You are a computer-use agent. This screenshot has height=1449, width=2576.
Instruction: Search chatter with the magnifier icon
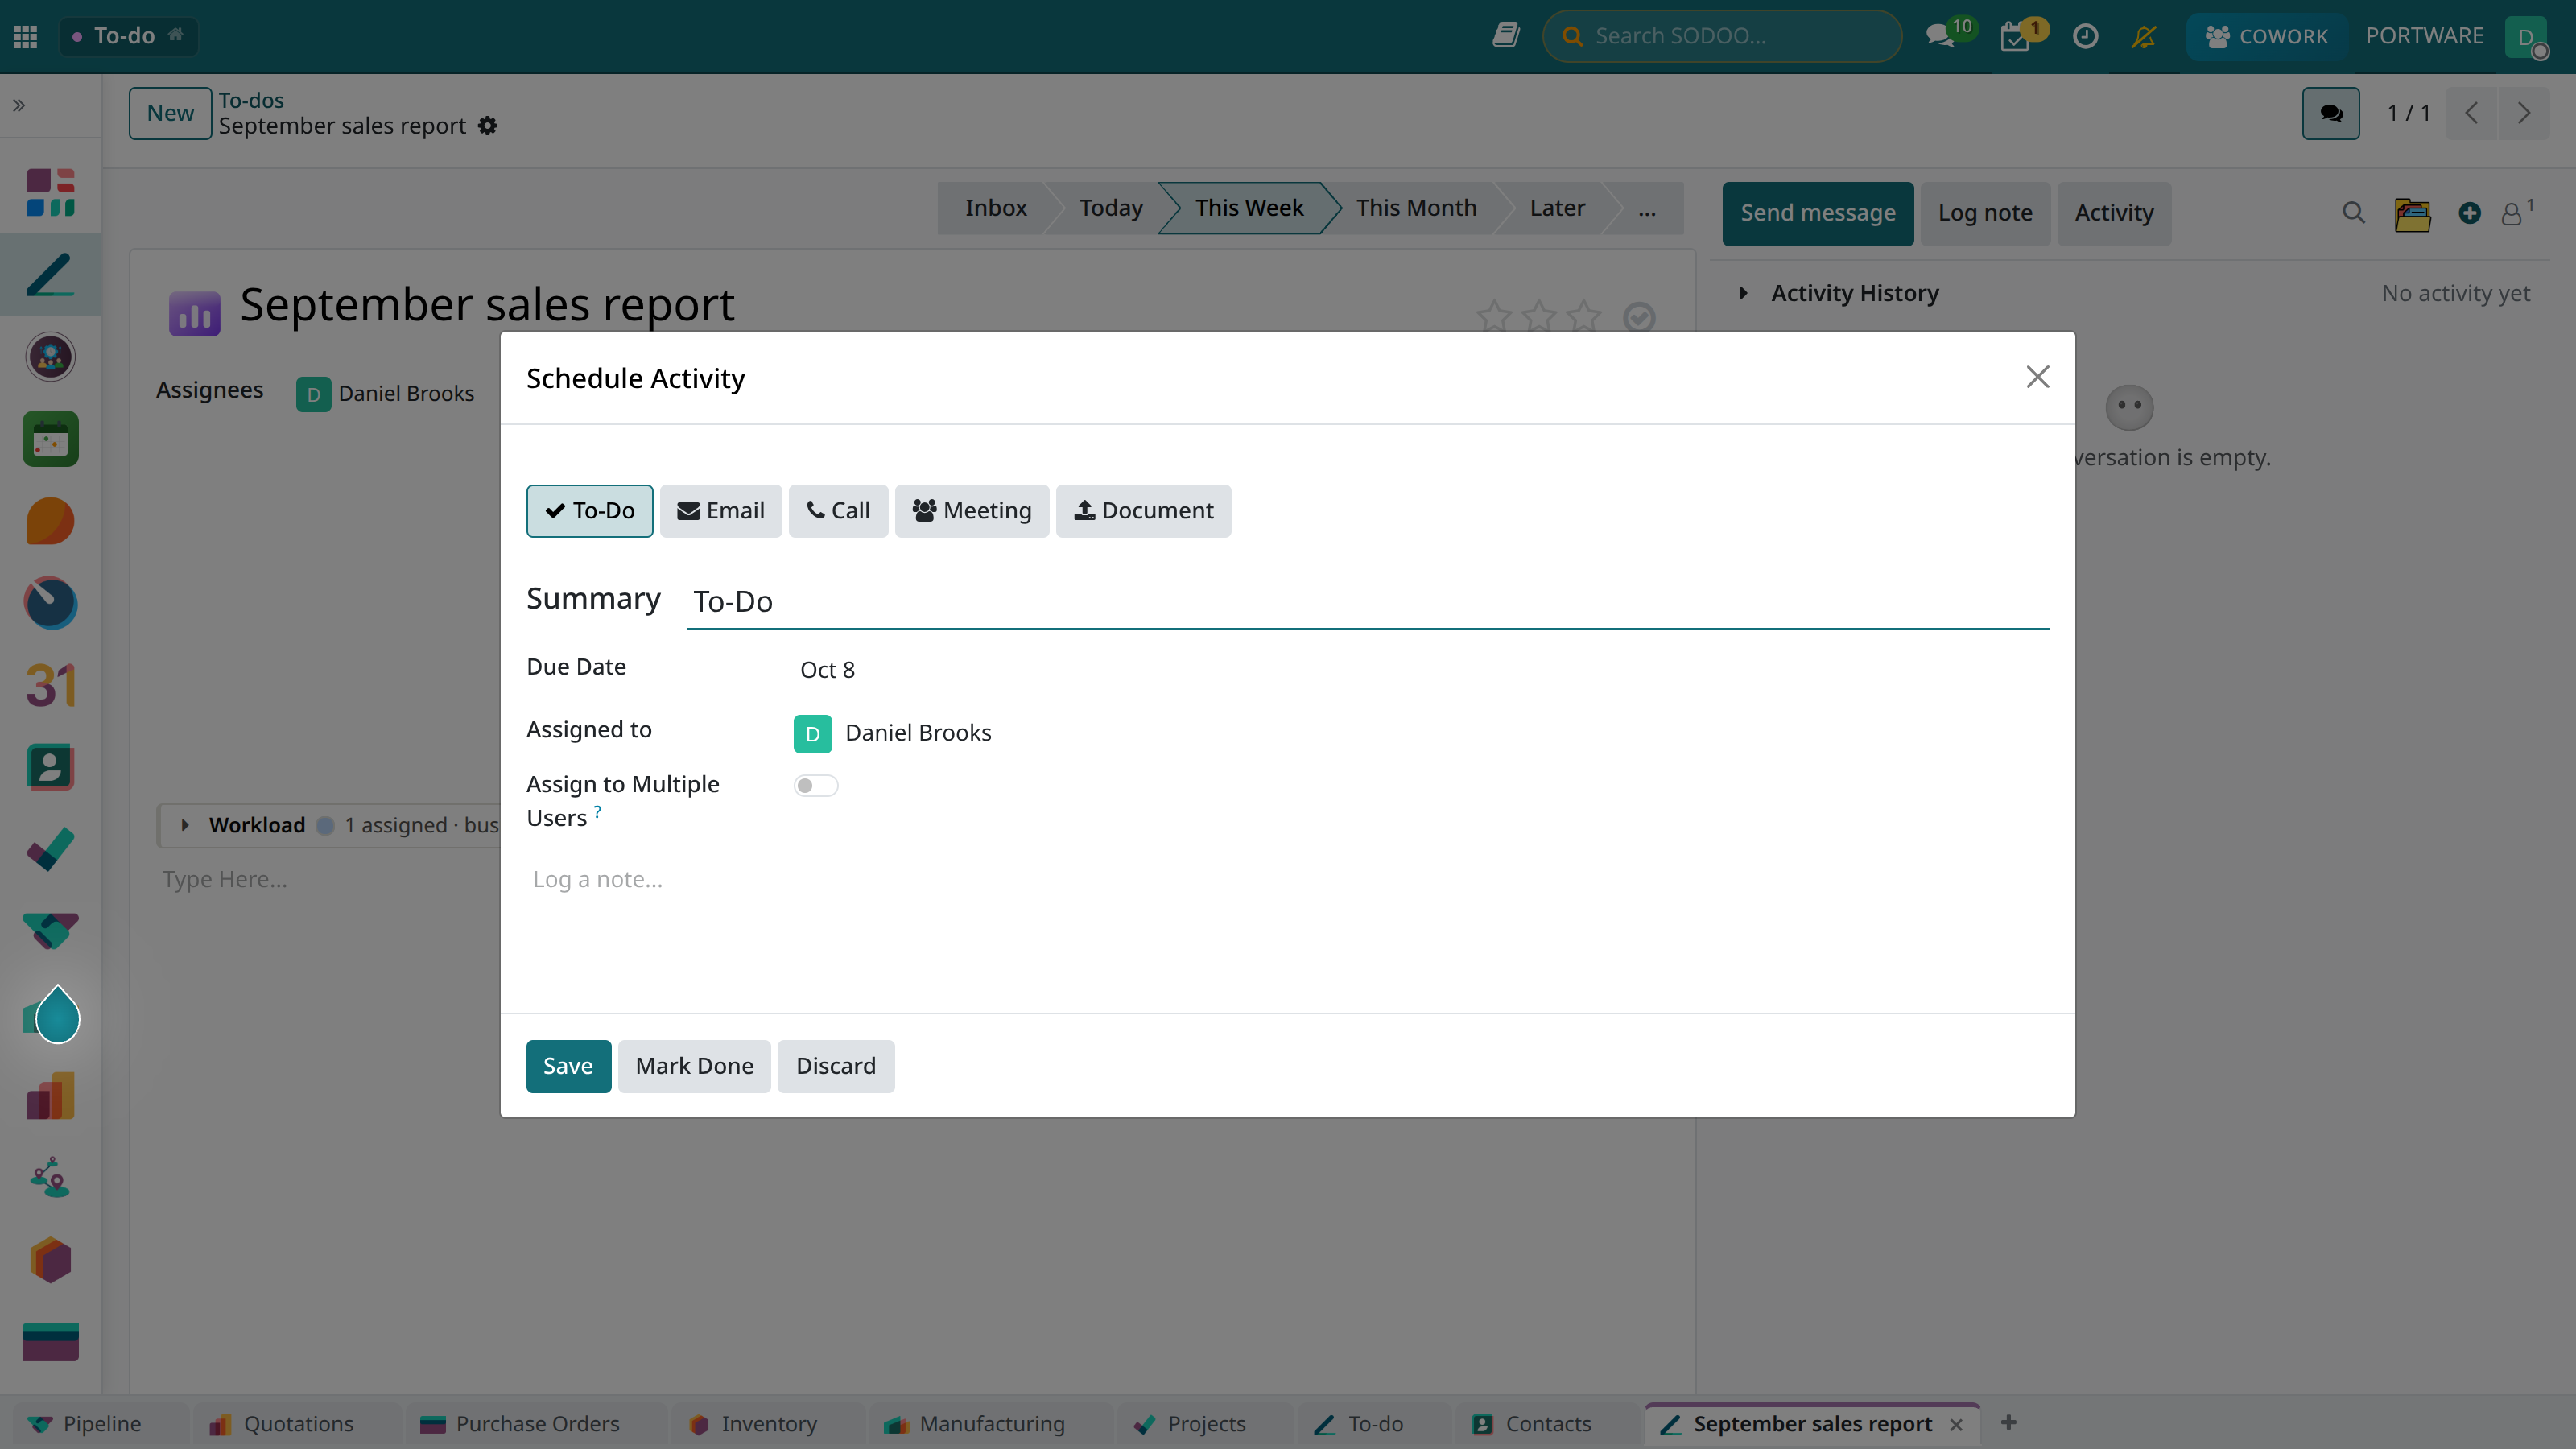point(2353,212)
